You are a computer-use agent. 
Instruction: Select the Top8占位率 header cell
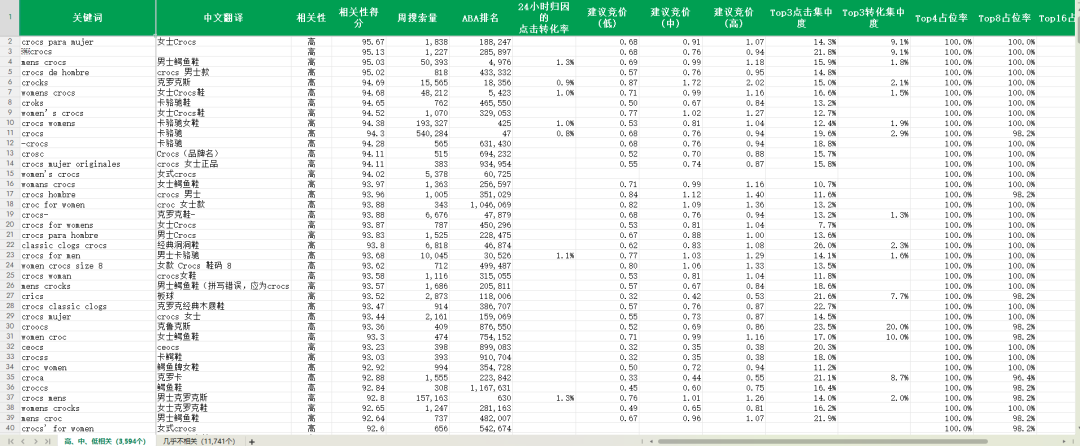coord(1006,19)
